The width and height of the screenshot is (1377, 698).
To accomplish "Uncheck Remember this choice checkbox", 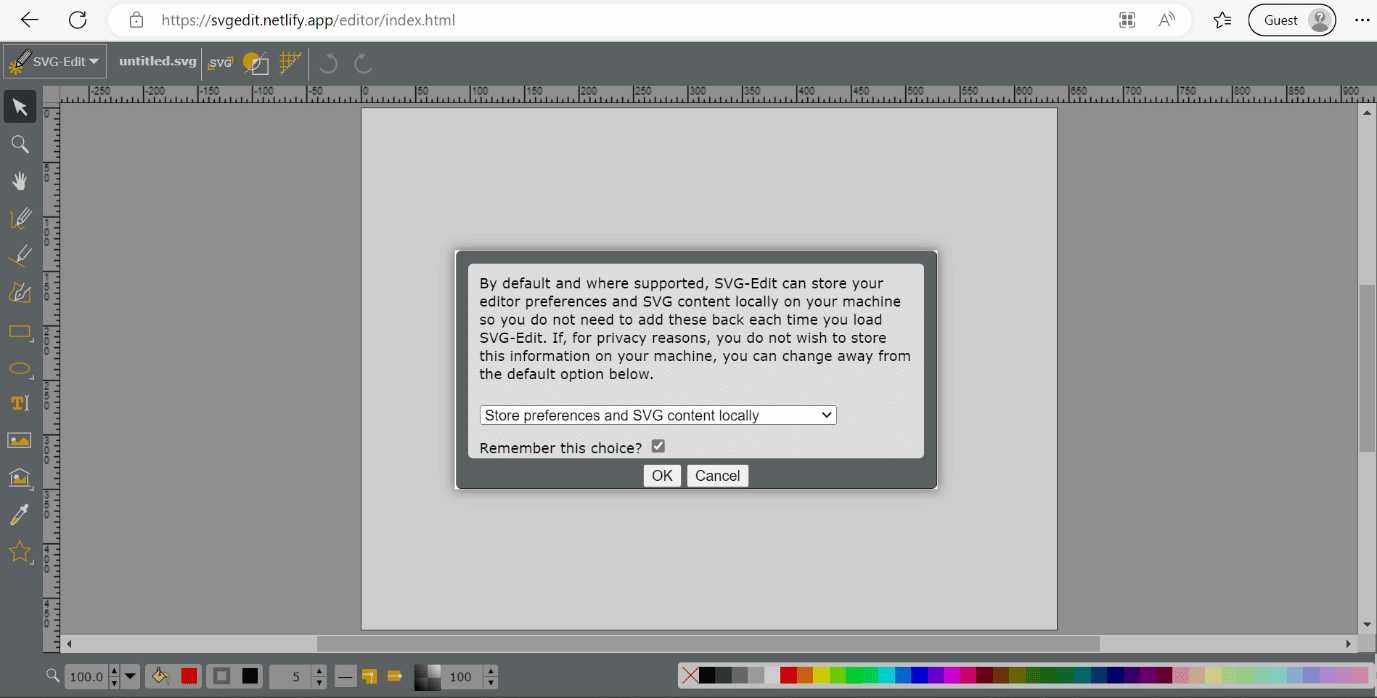I will [x=658, y=446].
